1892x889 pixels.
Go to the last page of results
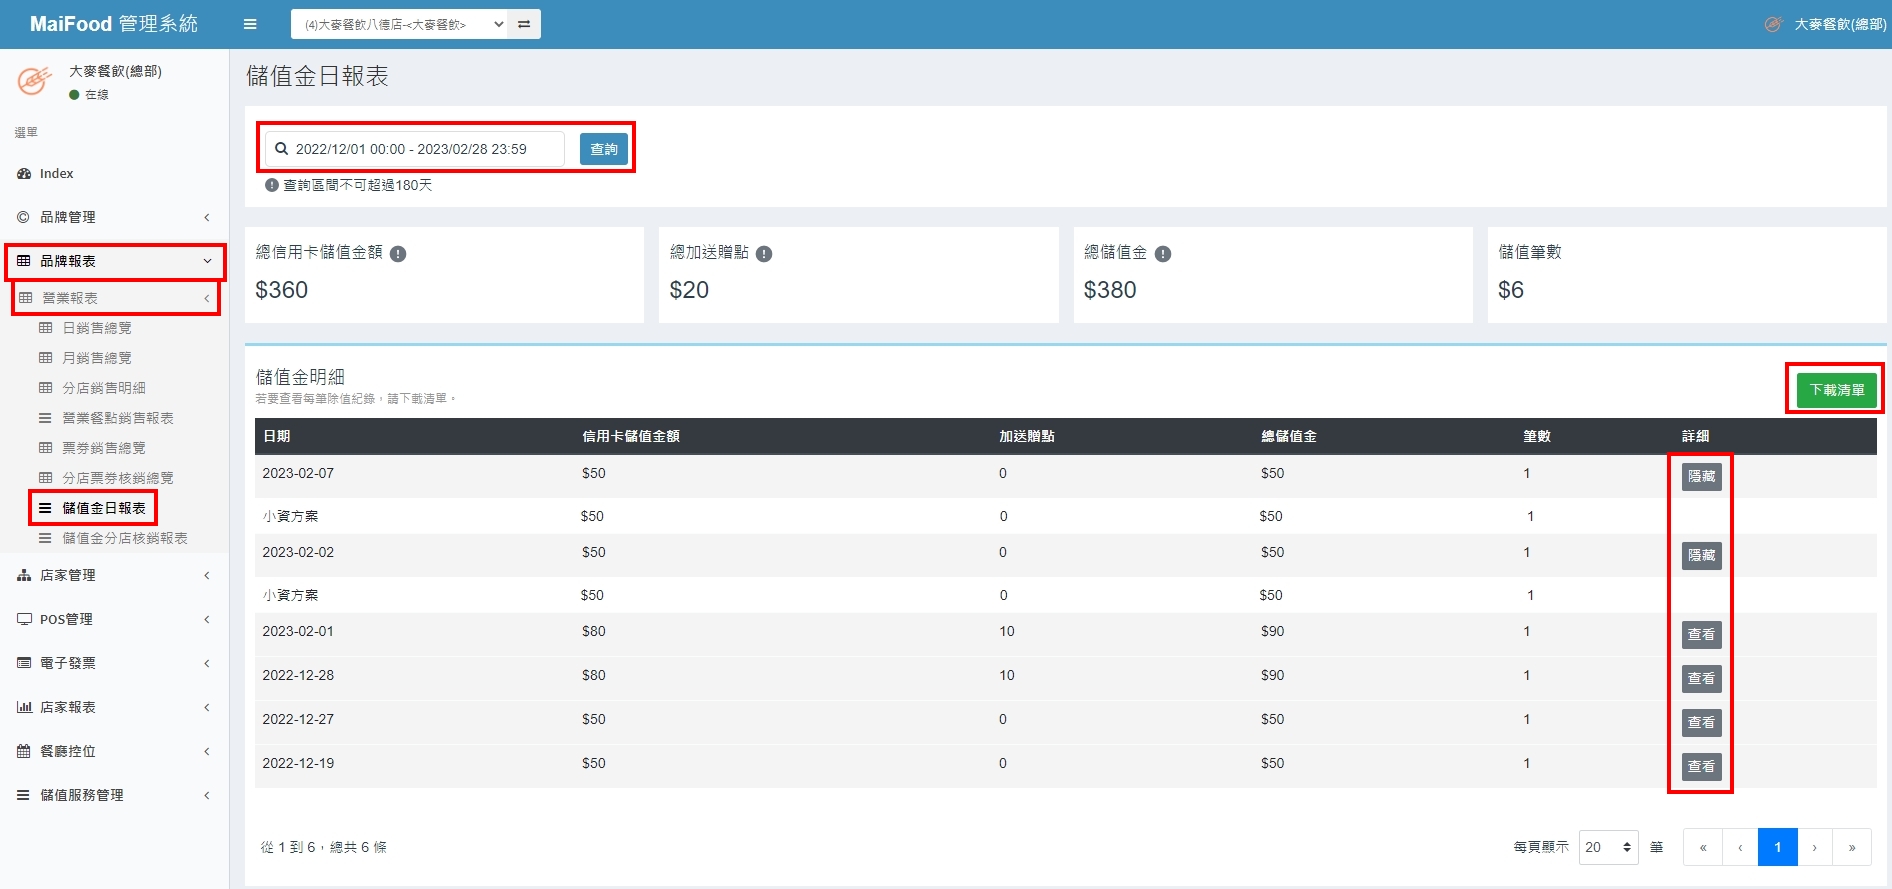pos(1852,847)
